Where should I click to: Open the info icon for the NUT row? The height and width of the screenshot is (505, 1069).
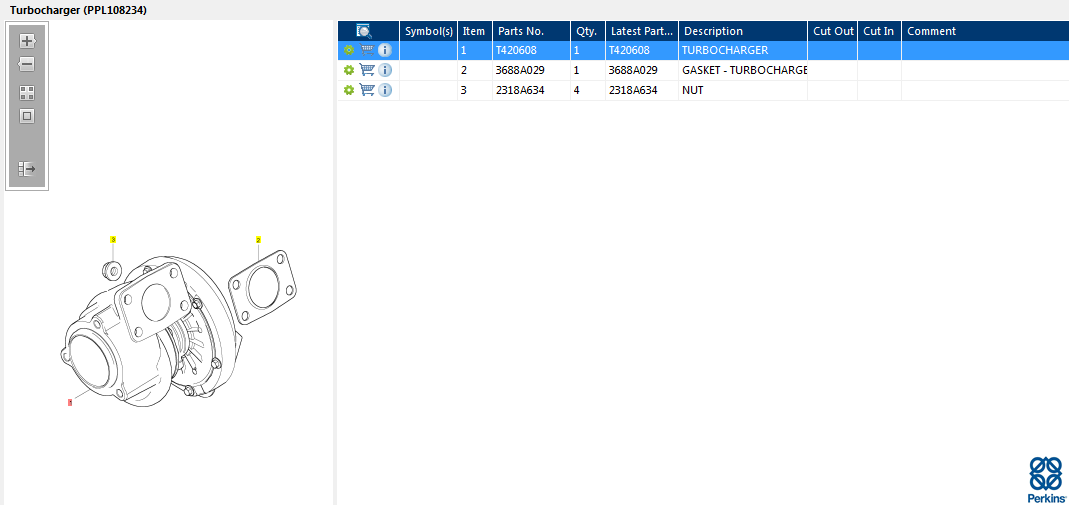click(x=385, y=90)
